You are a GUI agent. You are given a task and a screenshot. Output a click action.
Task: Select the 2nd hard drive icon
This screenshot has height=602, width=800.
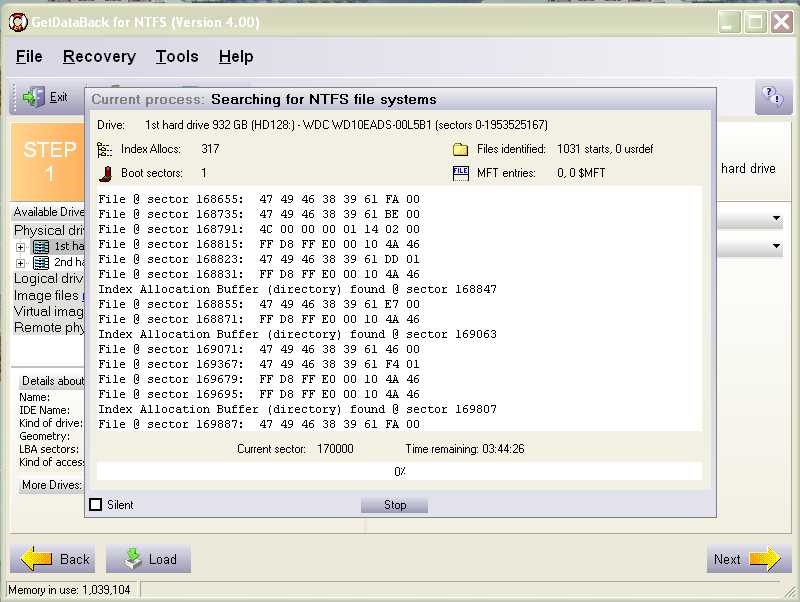coord(41,263)
